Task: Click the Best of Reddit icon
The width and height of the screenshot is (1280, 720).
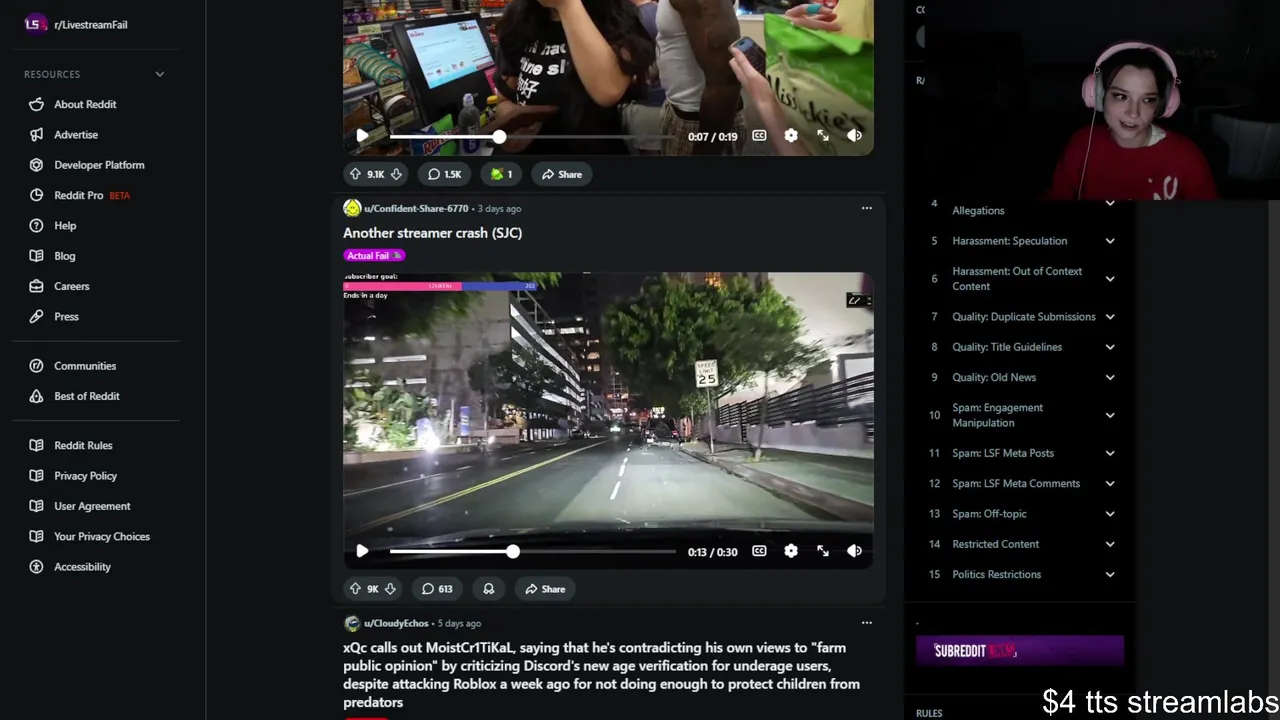Action: 37,396
